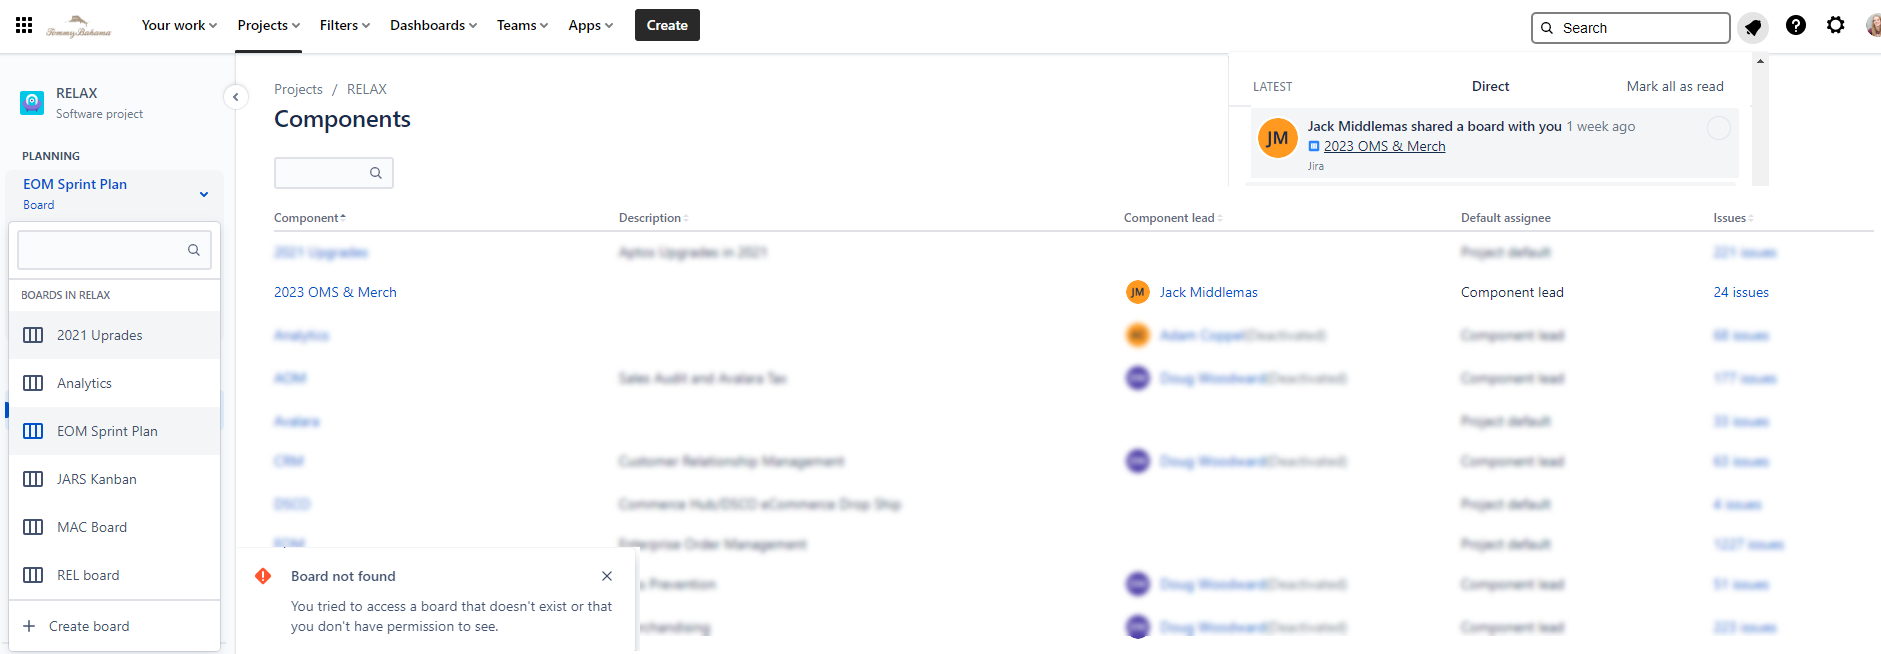Switch to the Direct notifications tab
This screenshot has width=1881, height=654.
point(1490,86)
